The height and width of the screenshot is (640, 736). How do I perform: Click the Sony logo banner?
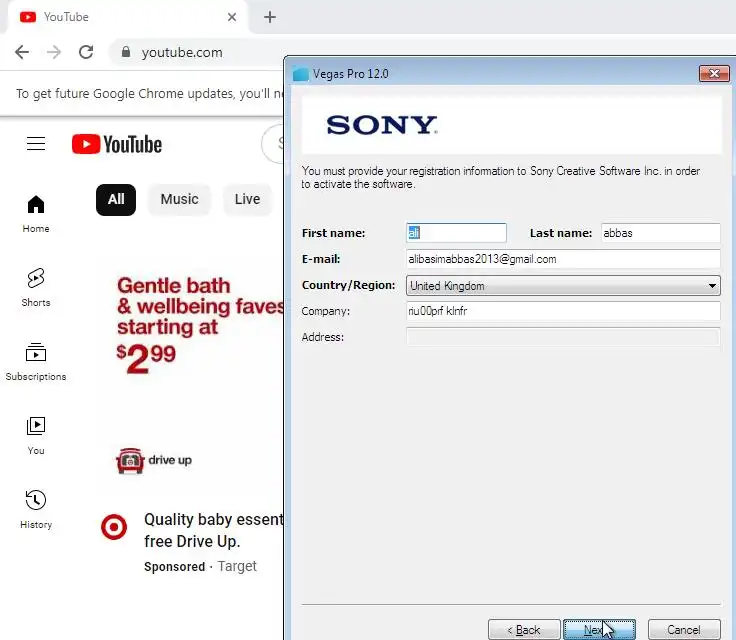[512, 125]
